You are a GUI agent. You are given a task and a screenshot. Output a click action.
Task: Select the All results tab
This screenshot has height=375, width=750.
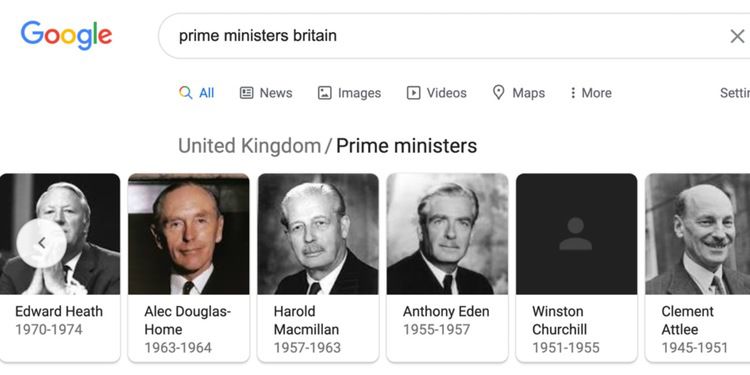206,93
